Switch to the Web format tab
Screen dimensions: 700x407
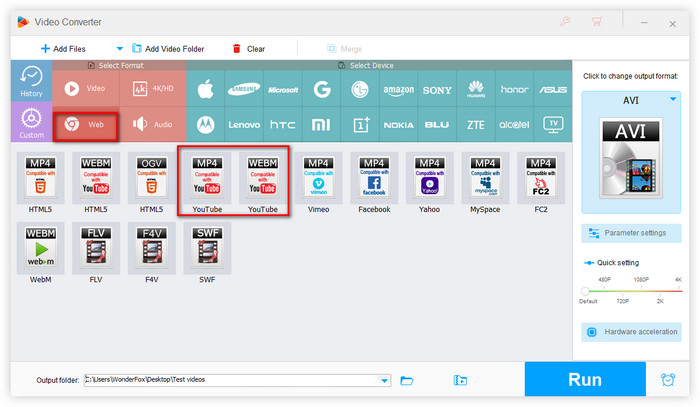(x=85, y=125)
